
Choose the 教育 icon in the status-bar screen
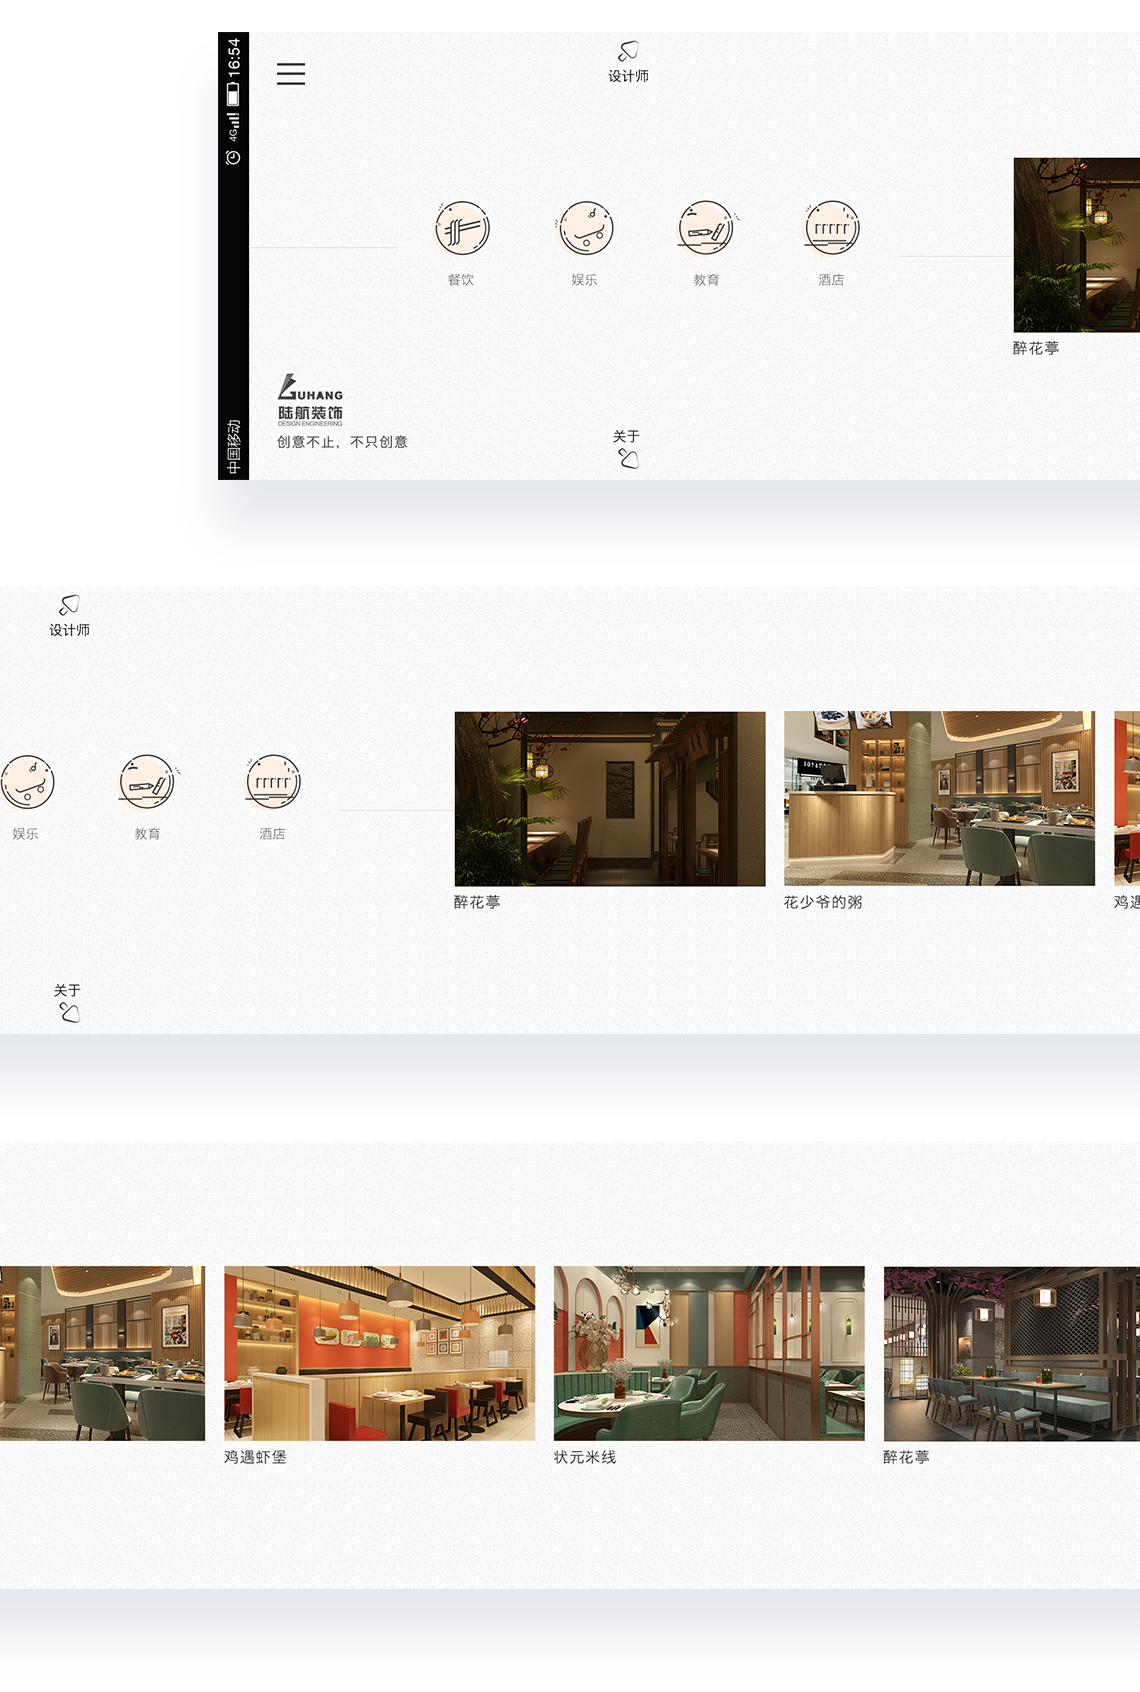(707, 229)
